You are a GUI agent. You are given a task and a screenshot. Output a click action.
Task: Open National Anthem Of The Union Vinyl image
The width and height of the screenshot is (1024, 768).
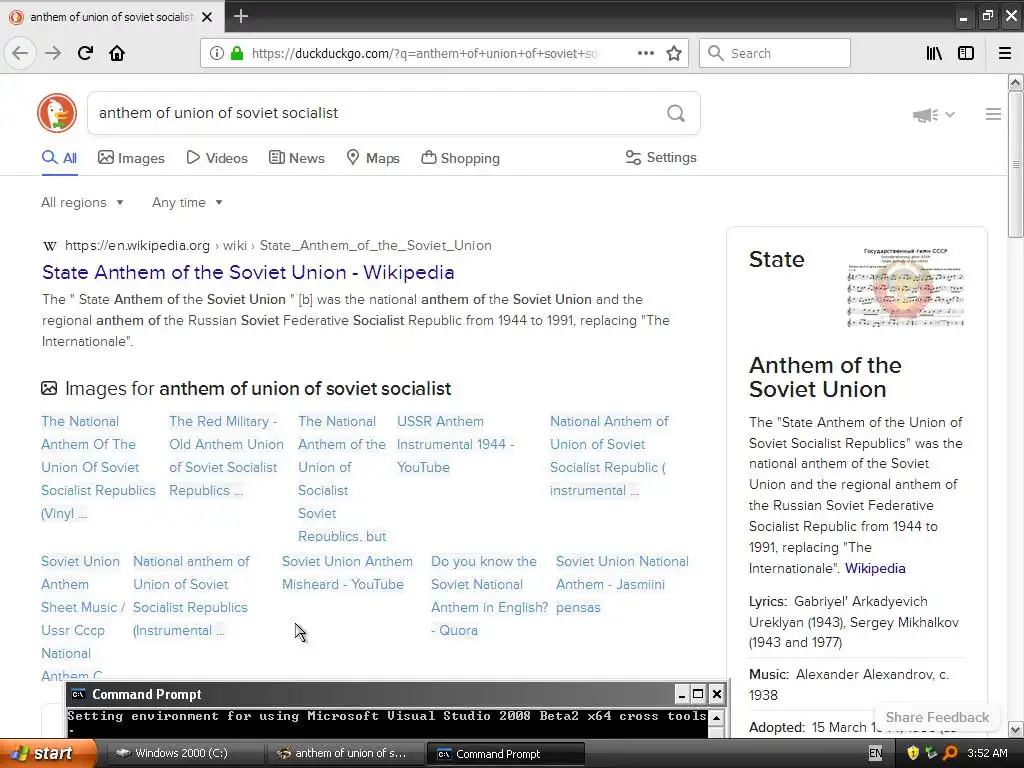pos(98,467)
